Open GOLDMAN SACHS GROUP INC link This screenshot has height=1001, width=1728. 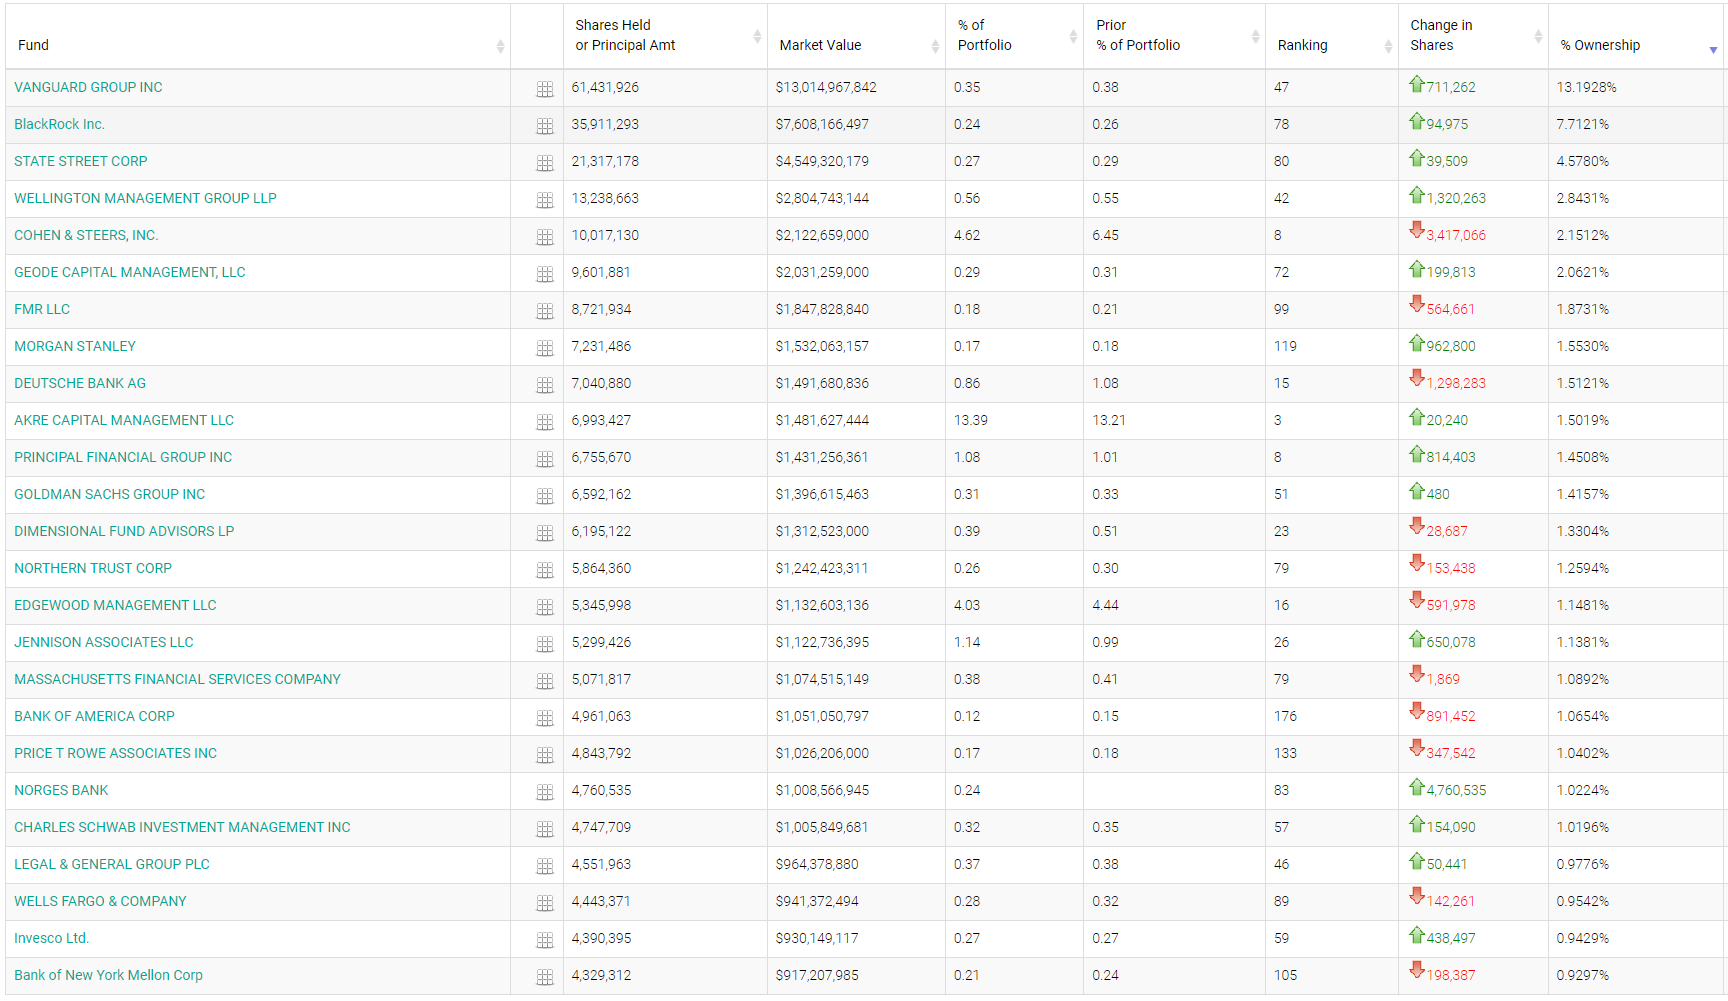(109, 494)
